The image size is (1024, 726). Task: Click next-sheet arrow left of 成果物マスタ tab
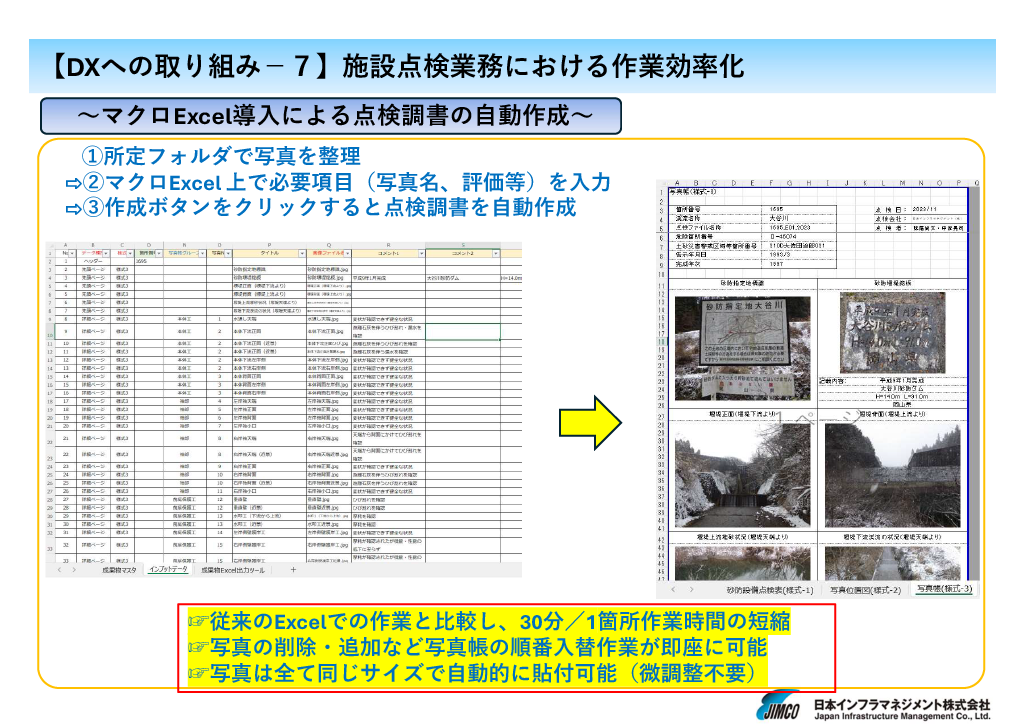(x=73, y=569)
